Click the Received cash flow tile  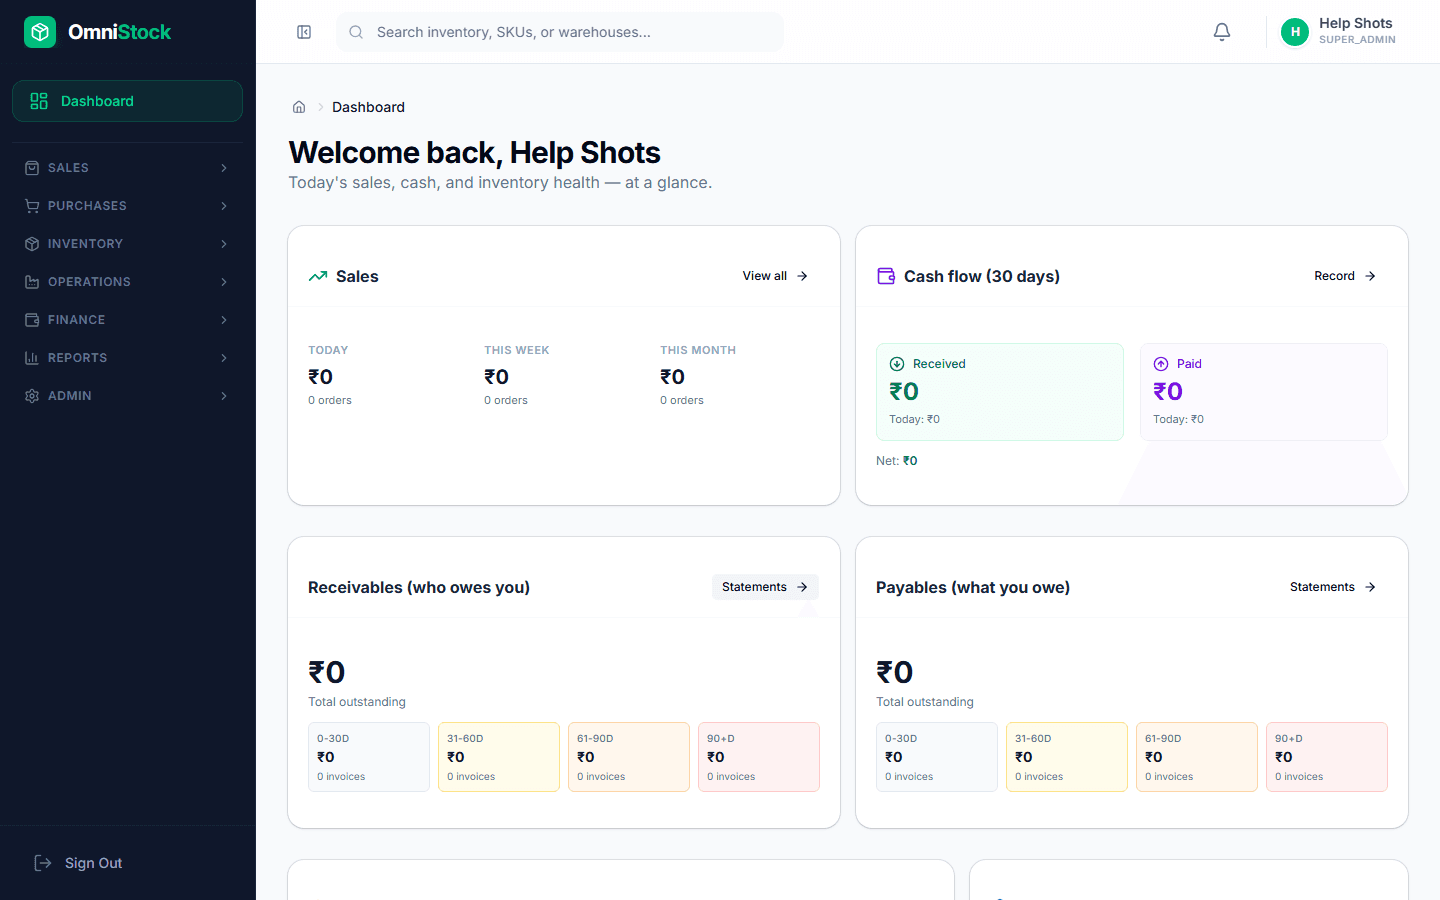pos(1000,392)
